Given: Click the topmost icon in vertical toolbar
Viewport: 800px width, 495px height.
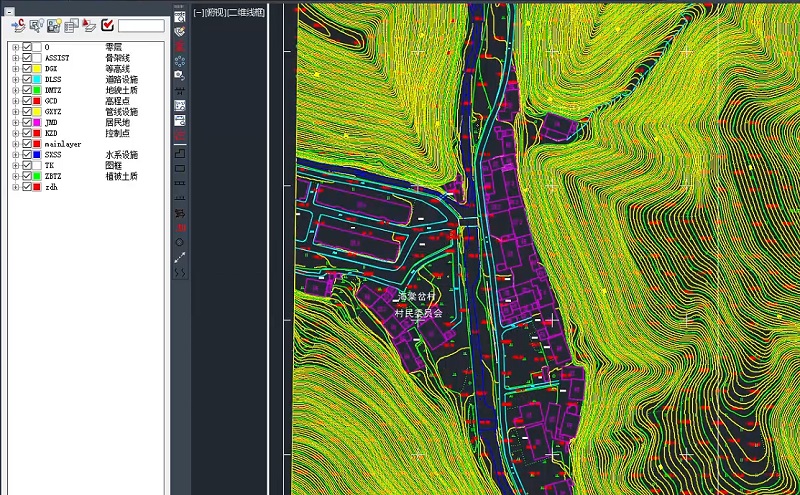Looking at the screenshot, I should [180, 16].
